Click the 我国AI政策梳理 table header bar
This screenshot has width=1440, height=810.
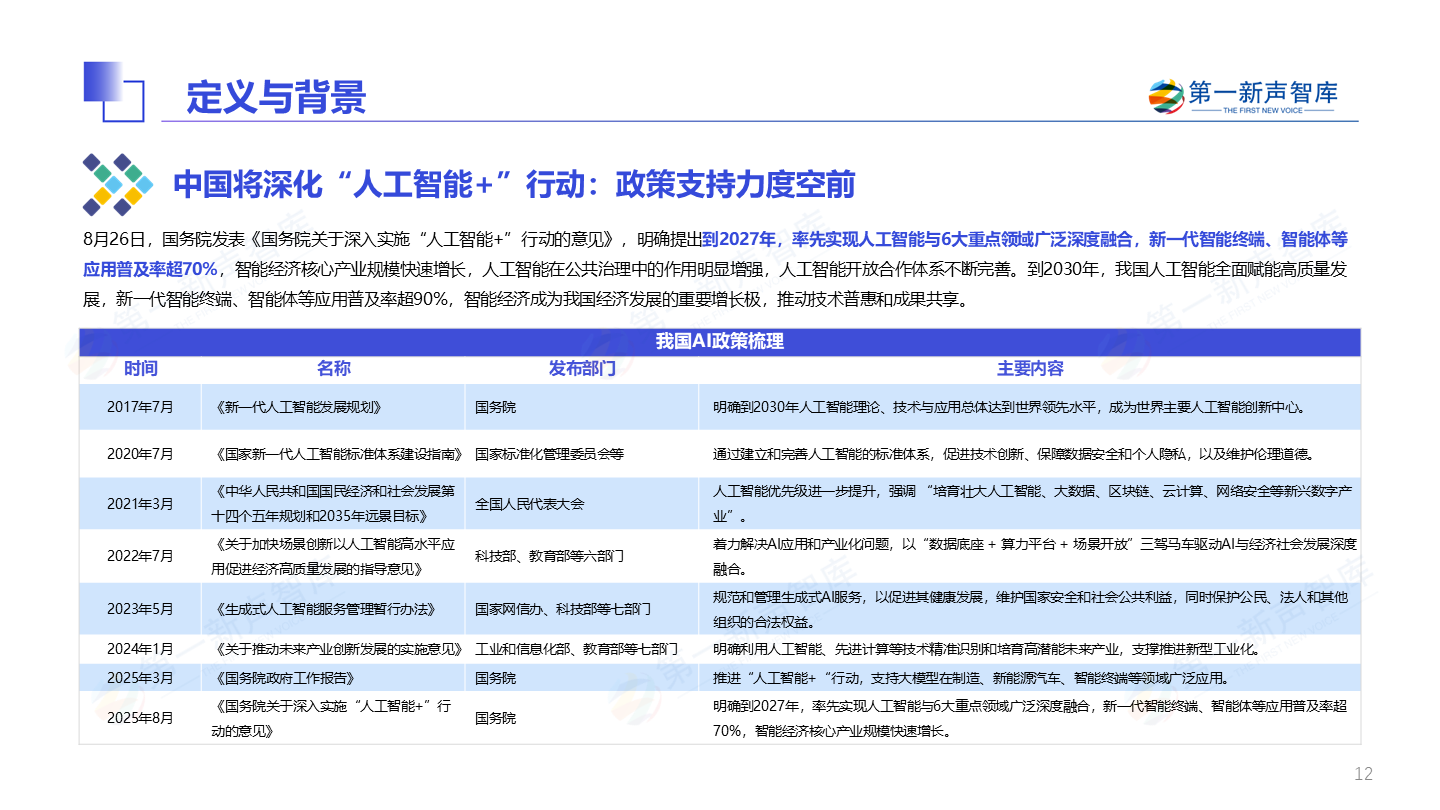719,341
